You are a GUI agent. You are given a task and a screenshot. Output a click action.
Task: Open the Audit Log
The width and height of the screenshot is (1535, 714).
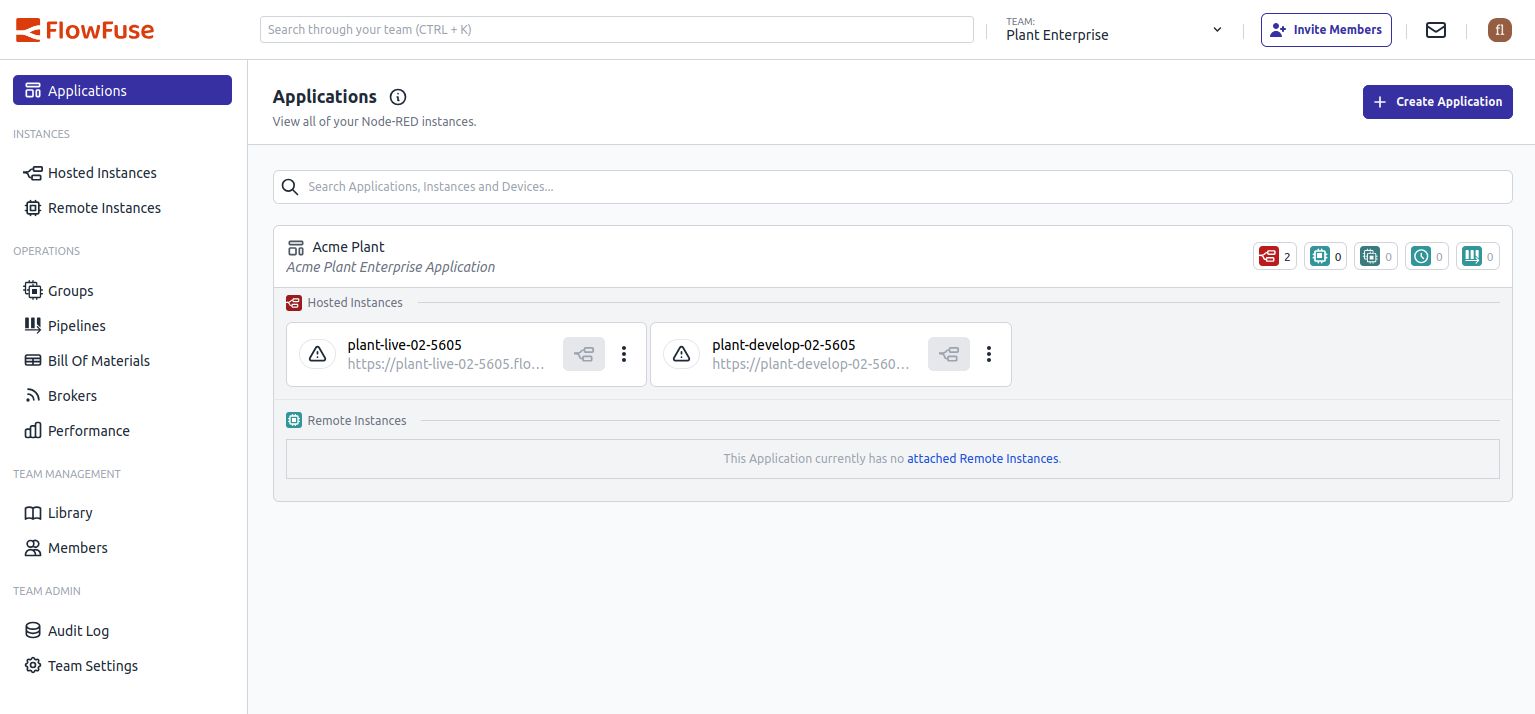point(77,630)
